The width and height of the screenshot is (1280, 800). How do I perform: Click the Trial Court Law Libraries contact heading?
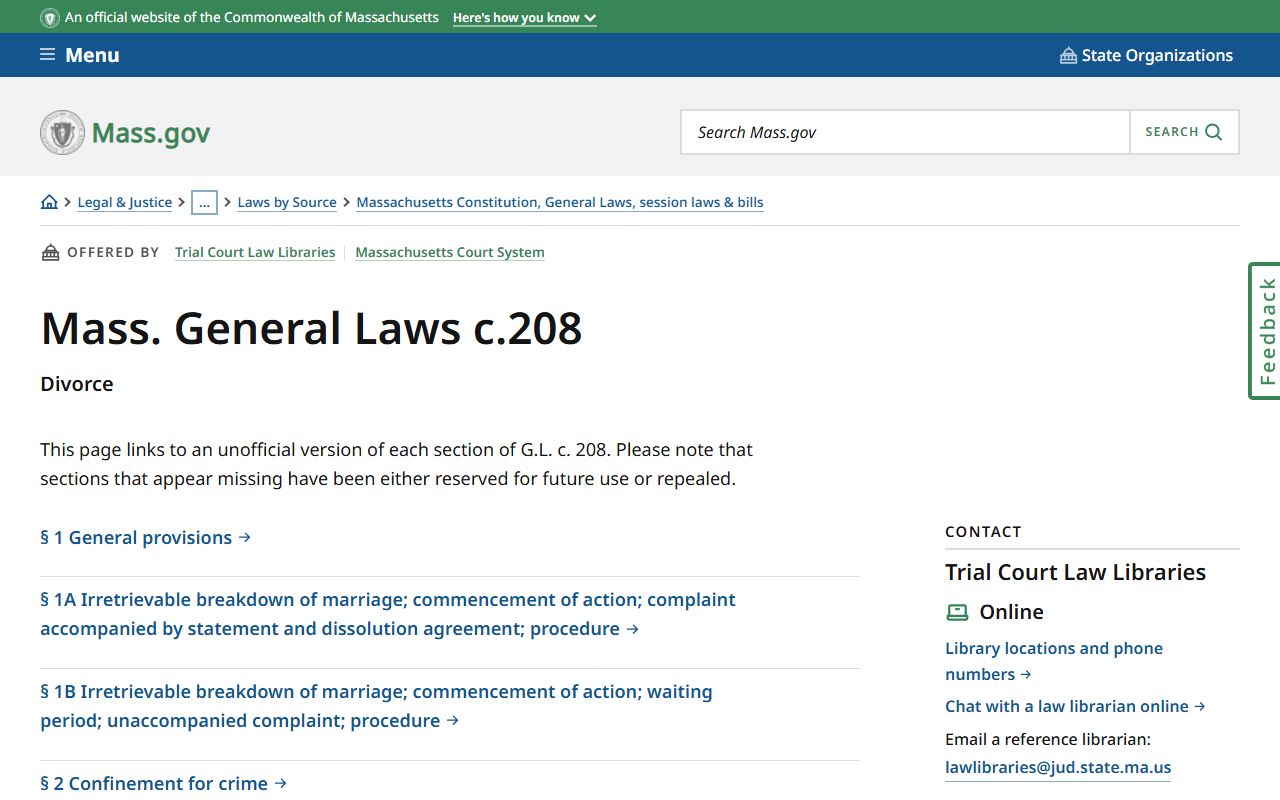tap(1075, 572)
